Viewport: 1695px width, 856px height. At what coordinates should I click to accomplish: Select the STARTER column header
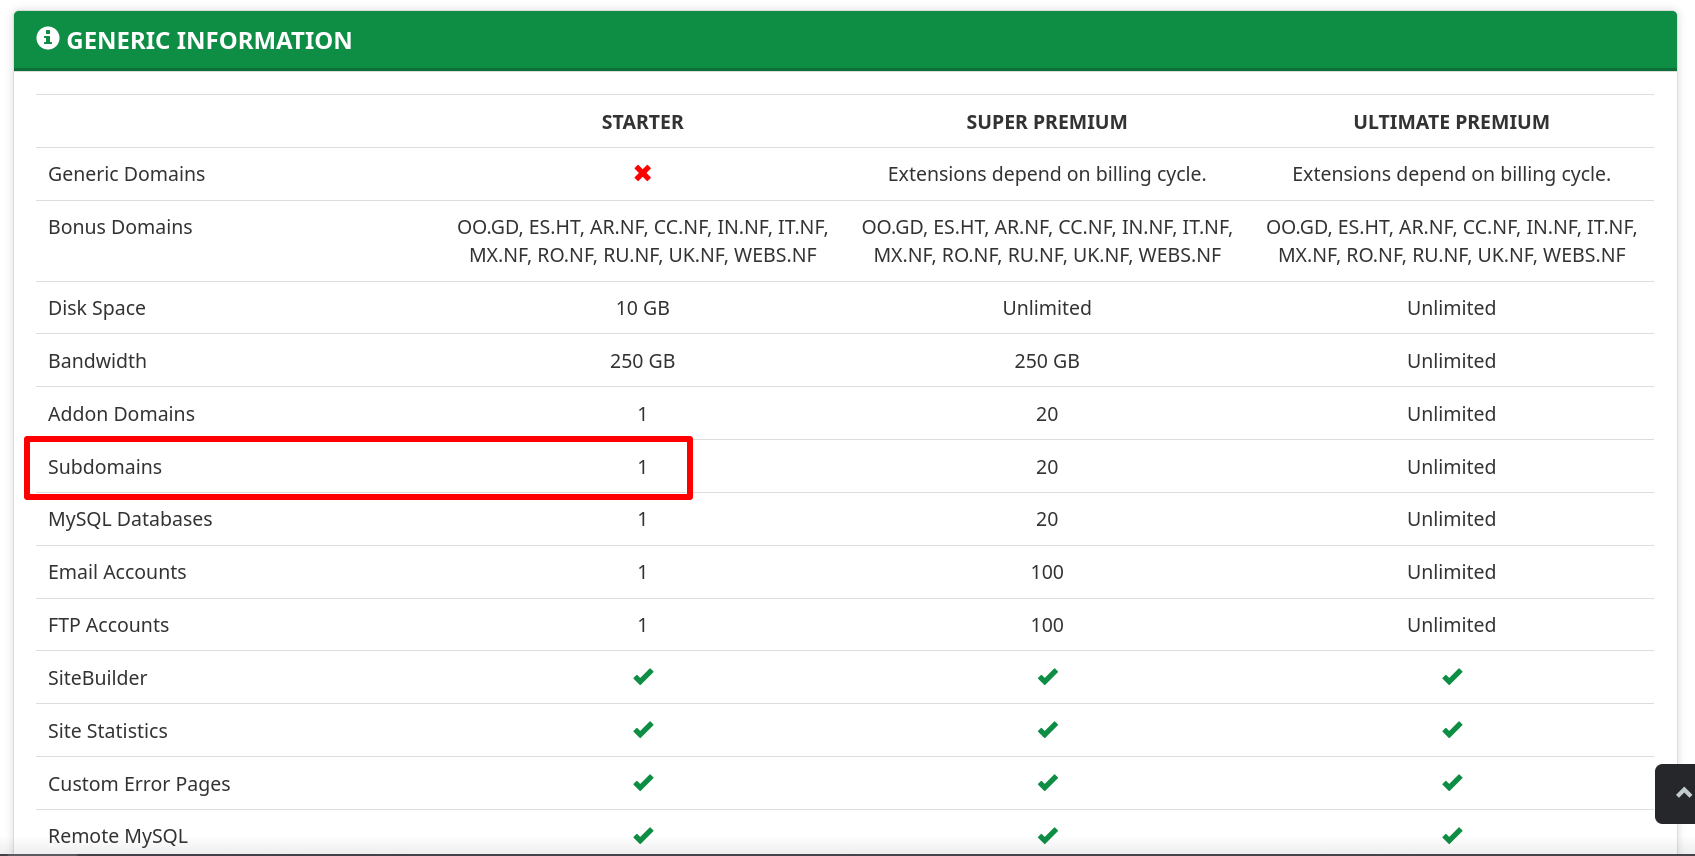click(642, 122)
